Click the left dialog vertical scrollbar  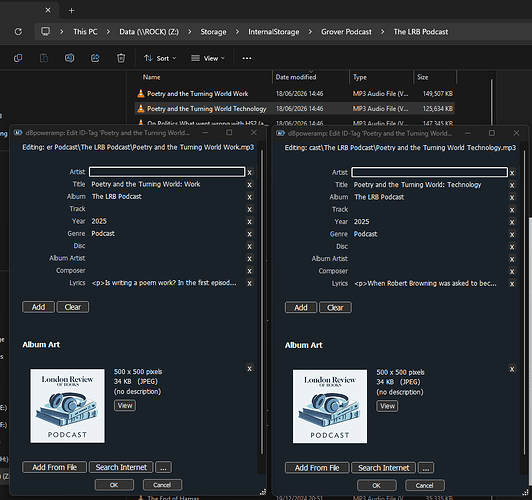tap(262, 302)
